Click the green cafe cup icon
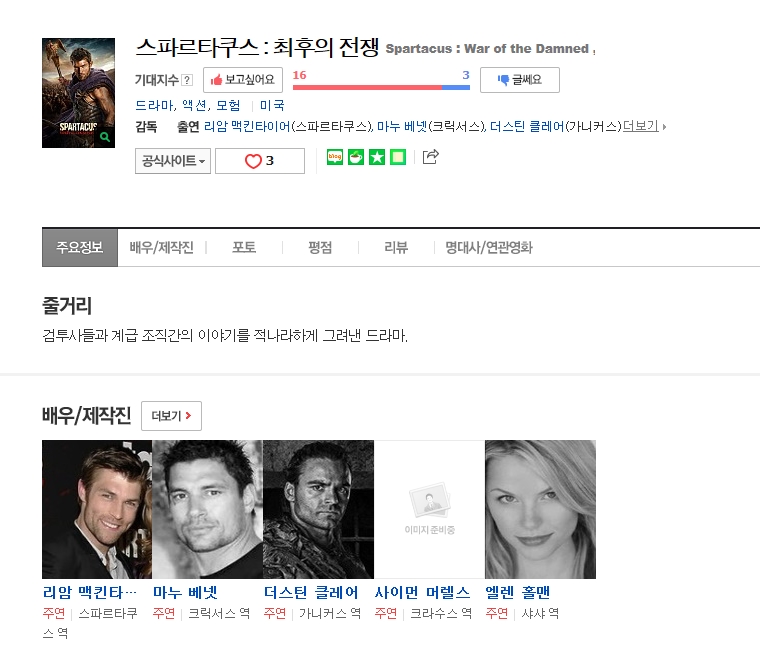 click(356, 157)
